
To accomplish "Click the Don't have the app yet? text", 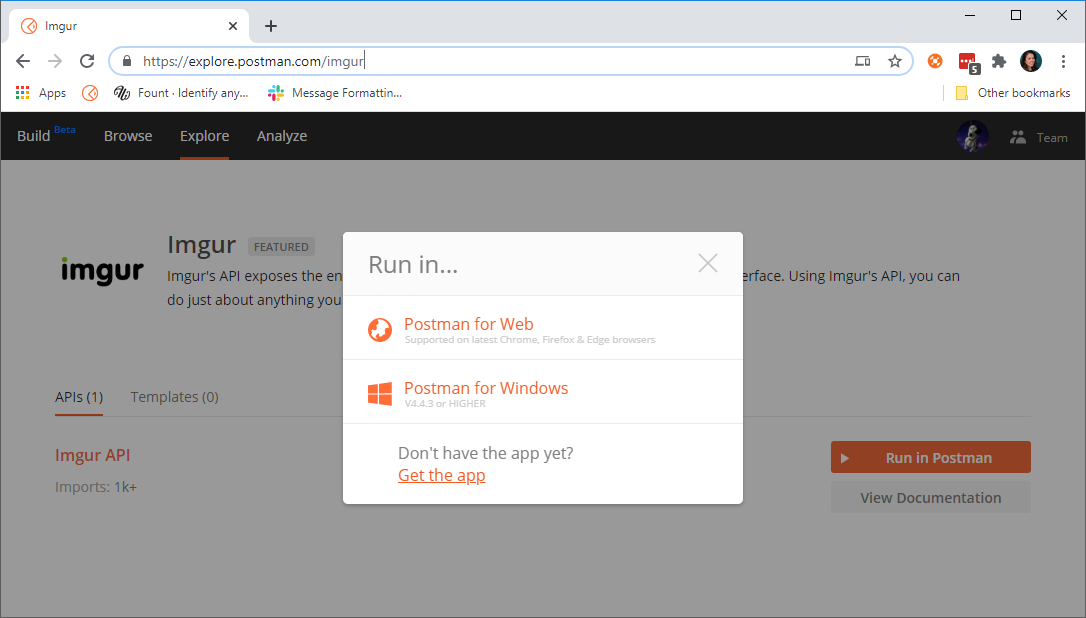I will 486,453.
